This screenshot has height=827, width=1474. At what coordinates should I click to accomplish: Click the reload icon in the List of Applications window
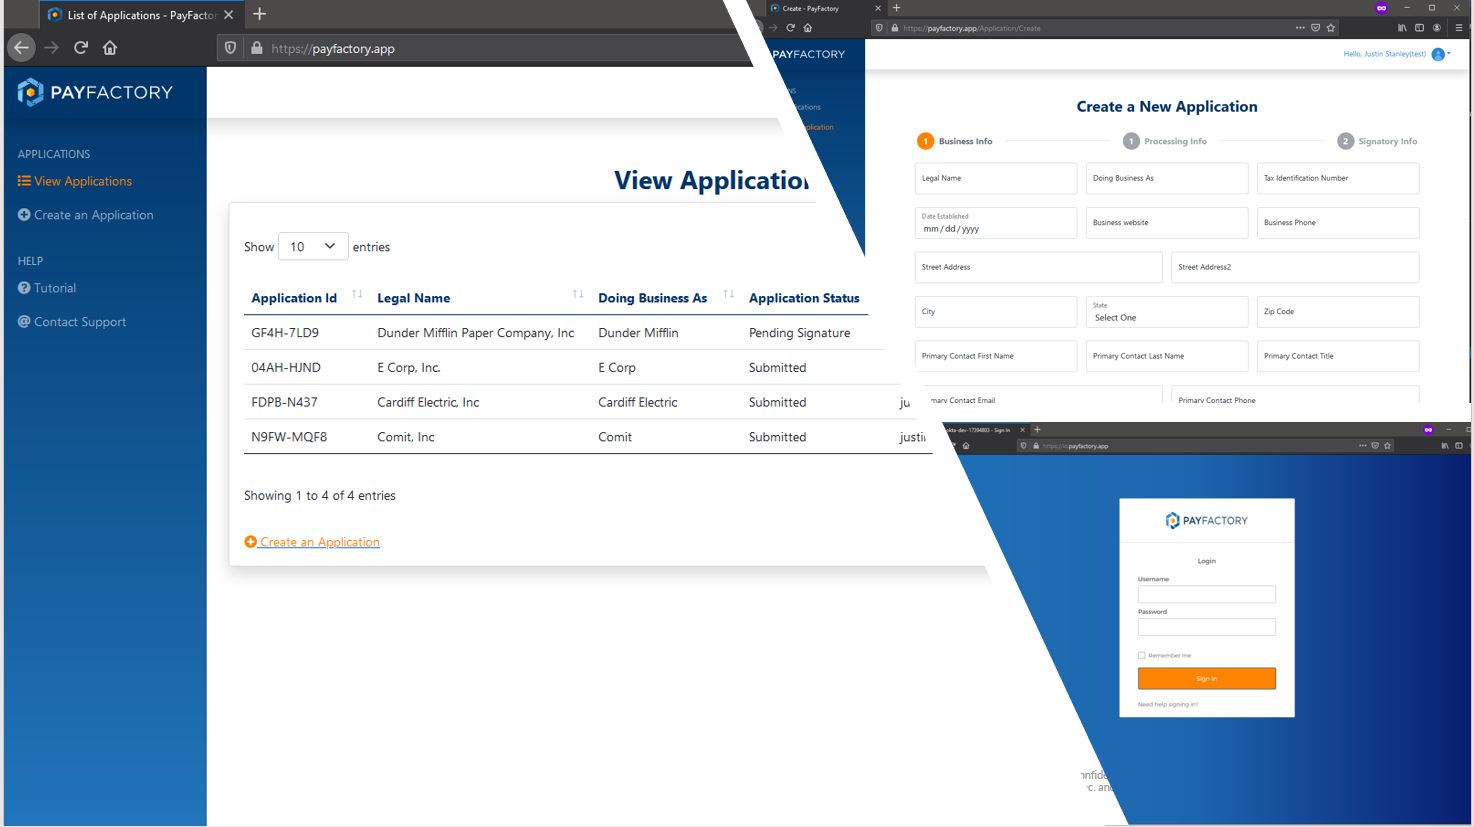tap(81, 47)
